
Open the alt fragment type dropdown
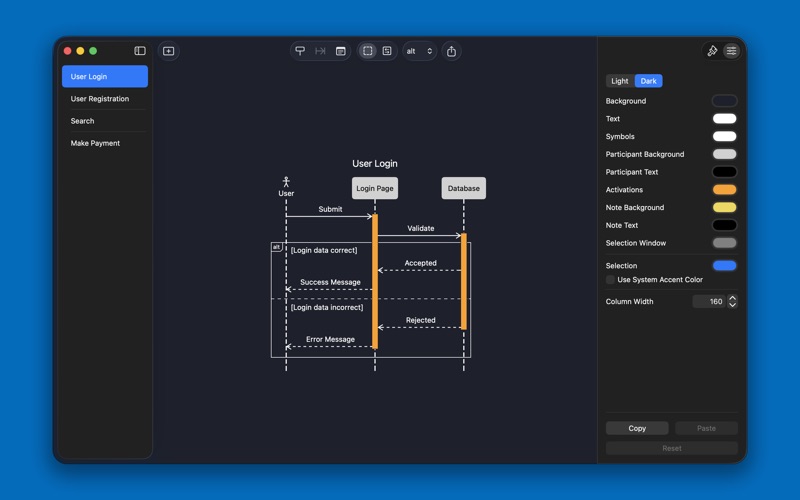[x=419, y=51]
